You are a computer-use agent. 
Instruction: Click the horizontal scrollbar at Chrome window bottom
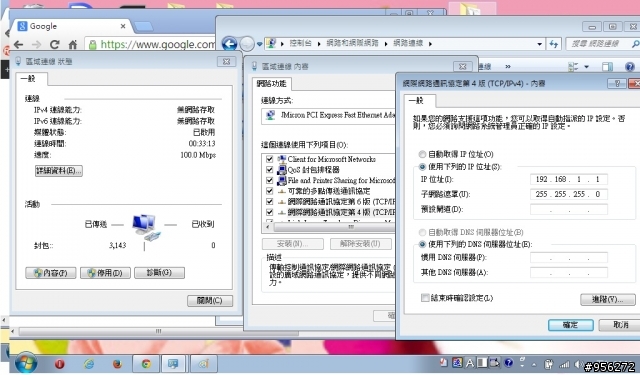coord(158,331)
